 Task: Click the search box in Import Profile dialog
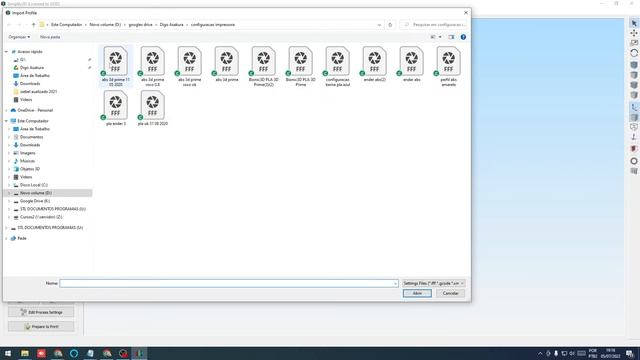point(433,25)
